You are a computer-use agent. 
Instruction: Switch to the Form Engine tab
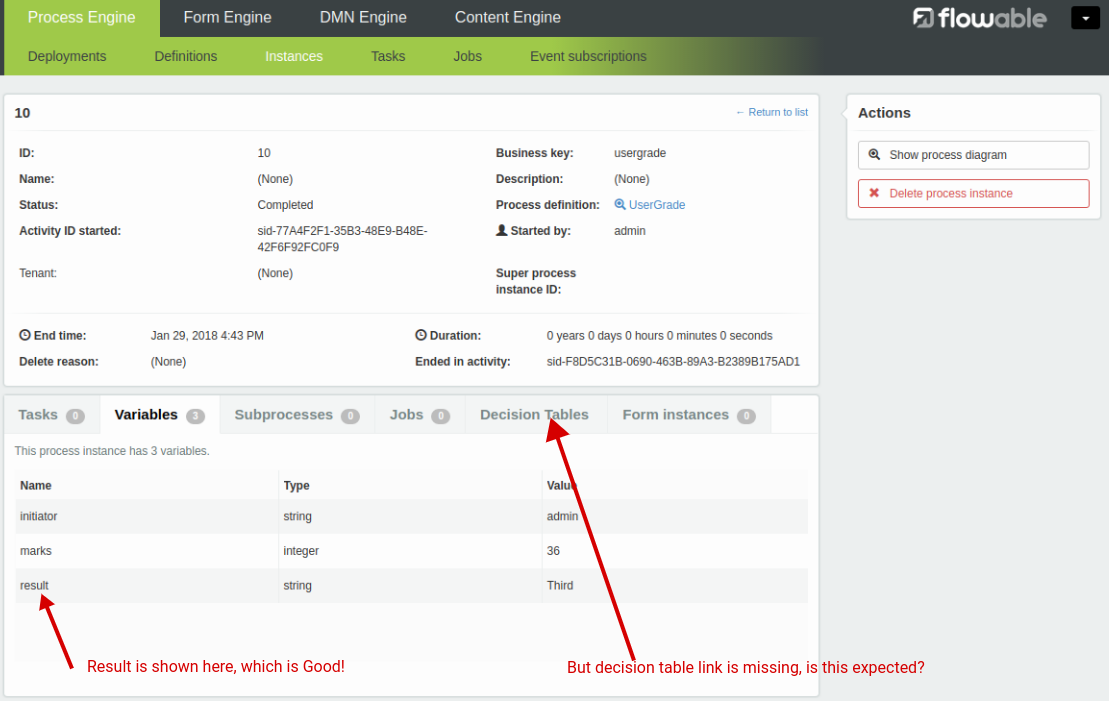pyautogui.click(x=227, y=18)
